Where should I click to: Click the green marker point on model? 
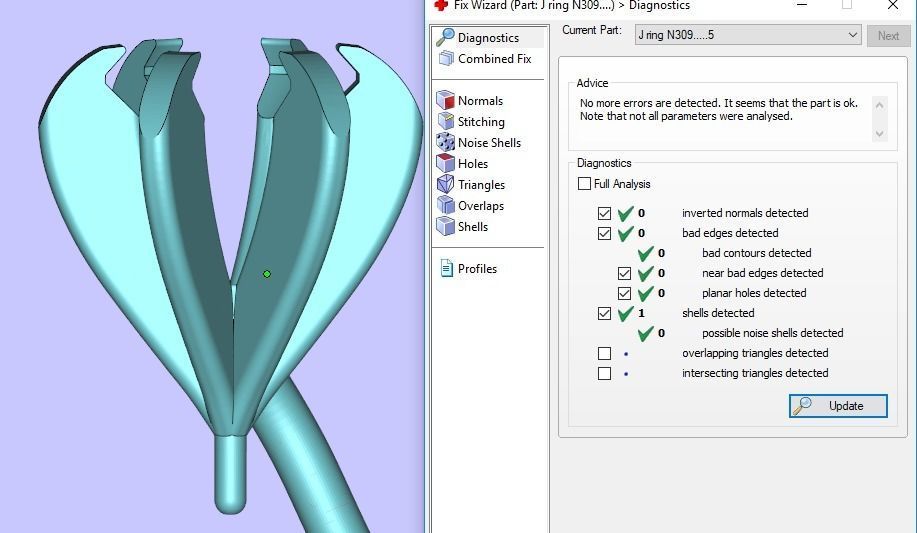point(267,274)
